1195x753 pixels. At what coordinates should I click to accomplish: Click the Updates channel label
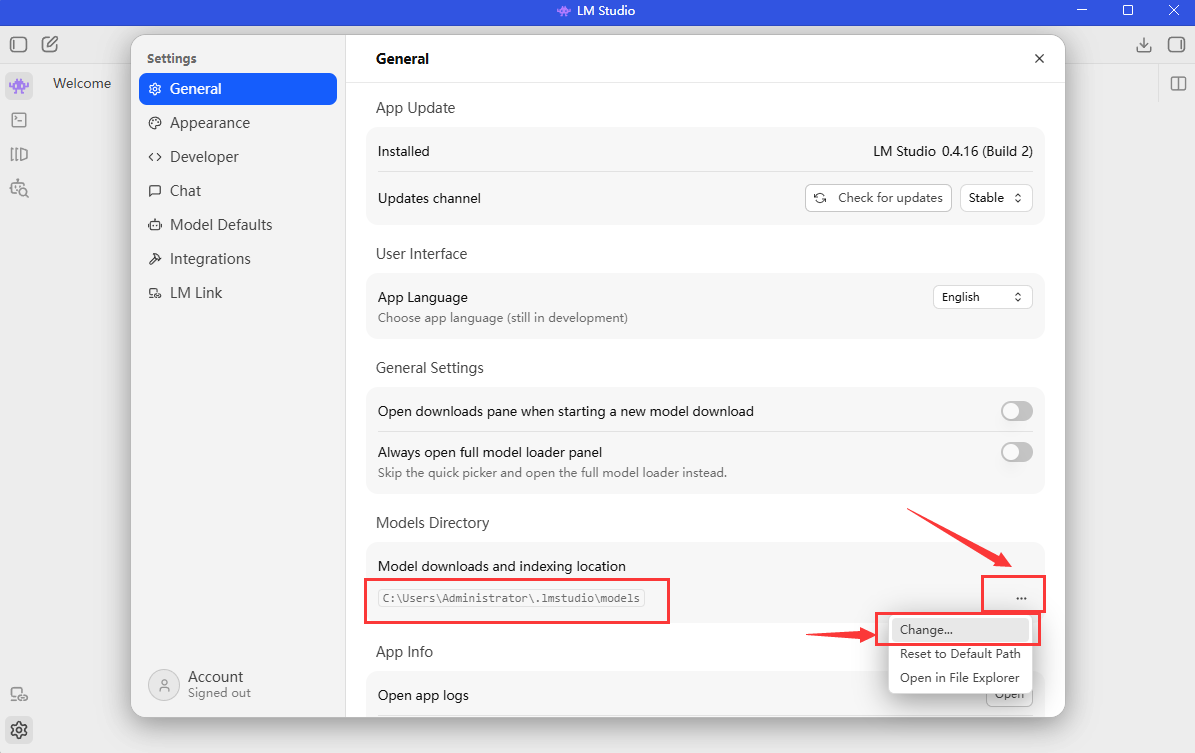[429, 198]
